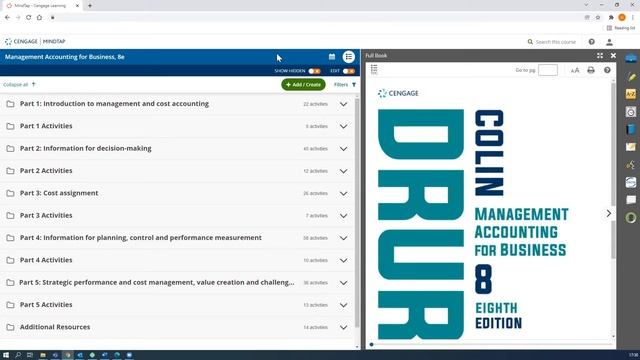The image size is (640, 360).
Task: Open the table of contents icon in Full Book reader
Action: (374, 70)
